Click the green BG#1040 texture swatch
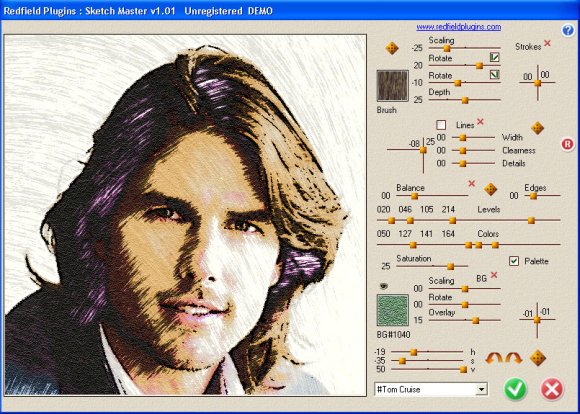 [x=392, y=310]
